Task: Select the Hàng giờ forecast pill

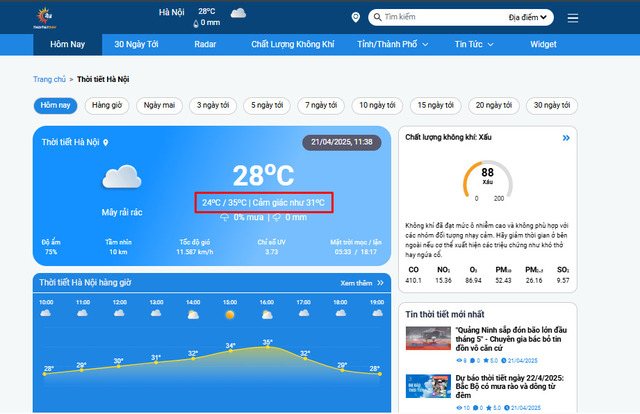Action: [107, 105]
